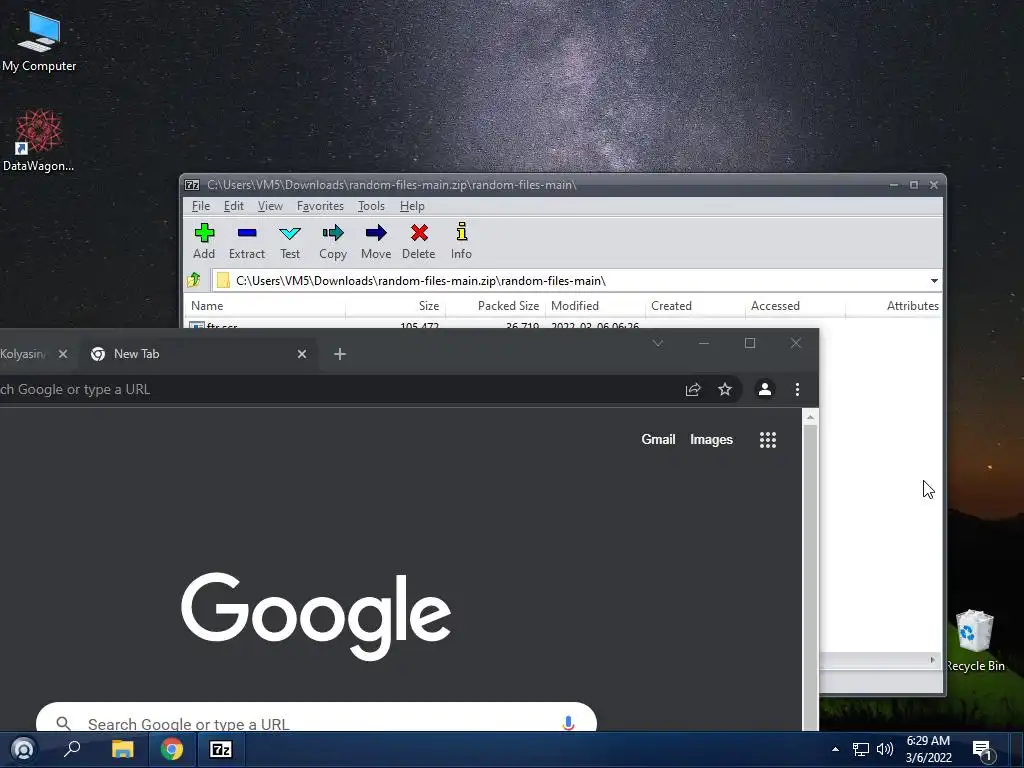Open network status tray icon
Image resolution: width=1024 pixels, height=768 pixels.
[861, 749]
